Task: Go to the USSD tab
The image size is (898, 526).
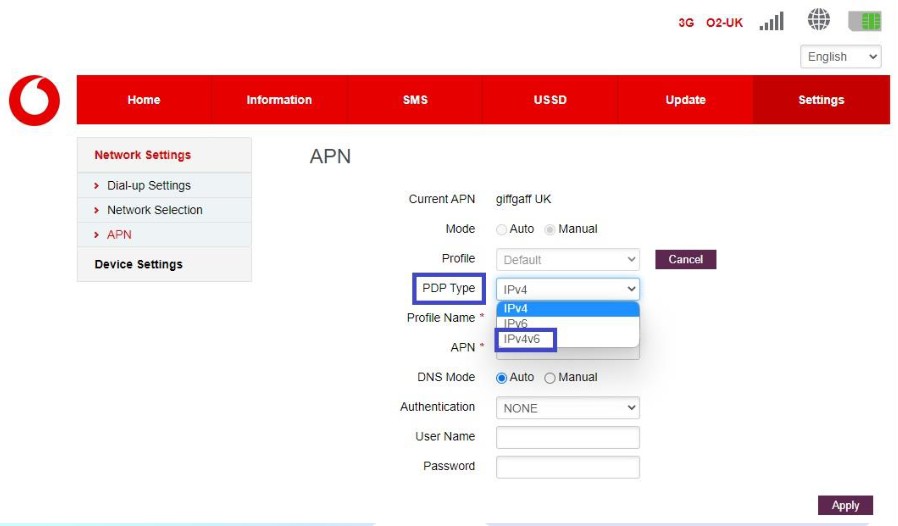Action: pos(550,100)
